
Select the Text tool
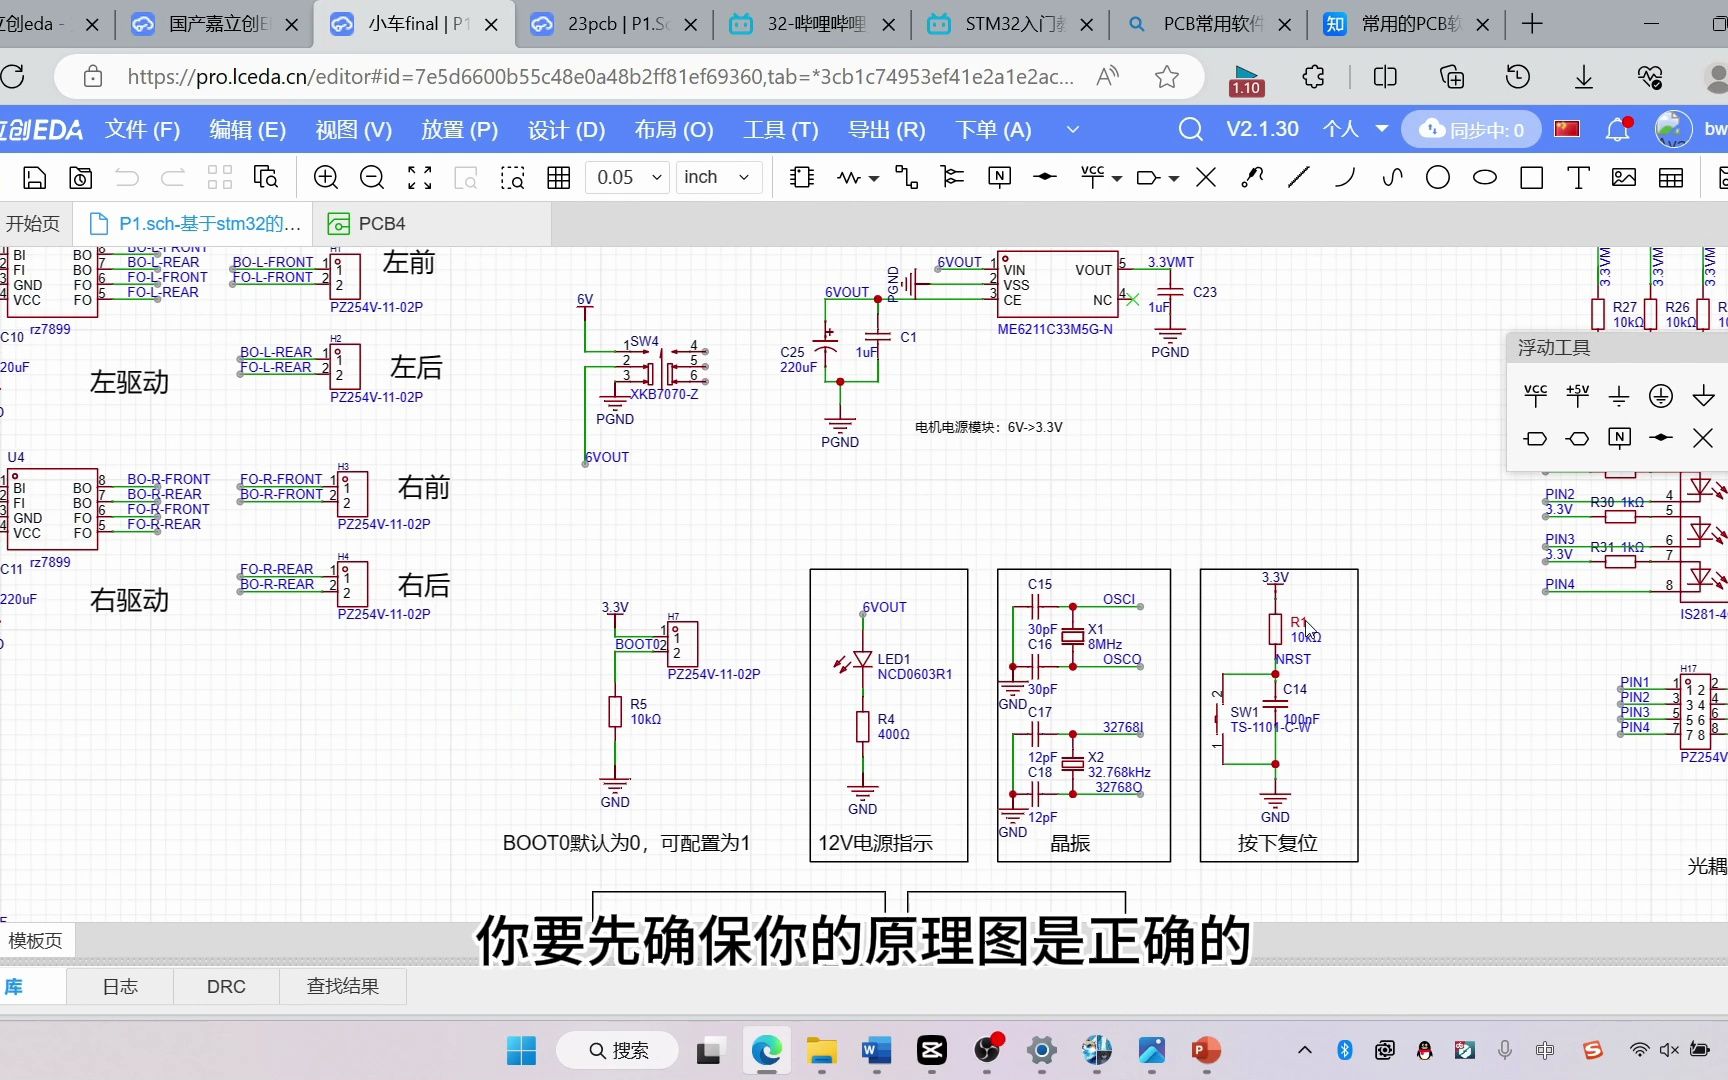[1578, 177]
